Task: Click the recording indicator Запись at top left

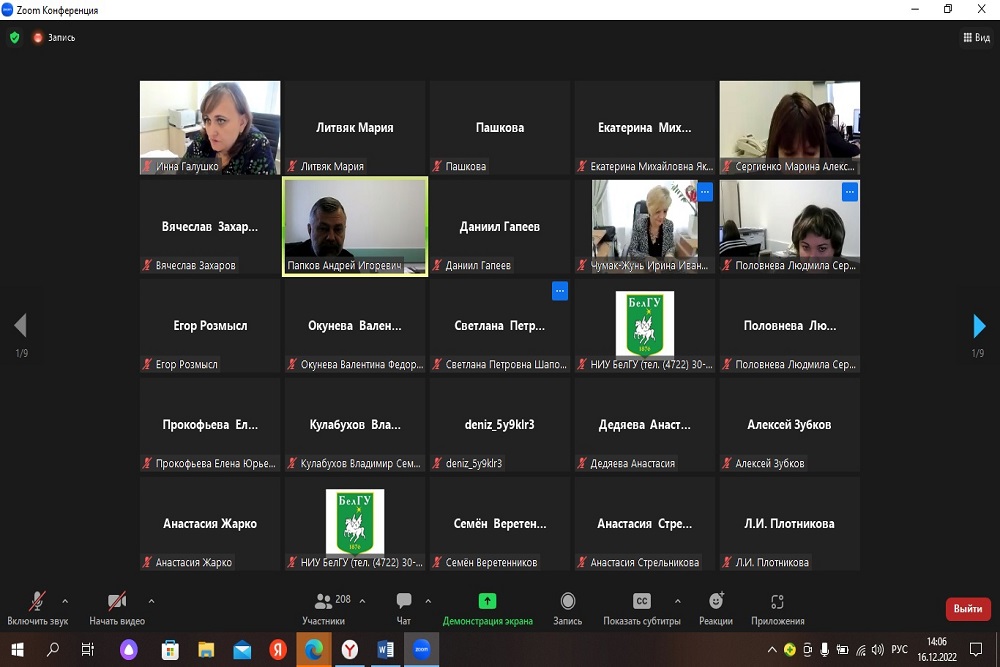Action: 54,38
